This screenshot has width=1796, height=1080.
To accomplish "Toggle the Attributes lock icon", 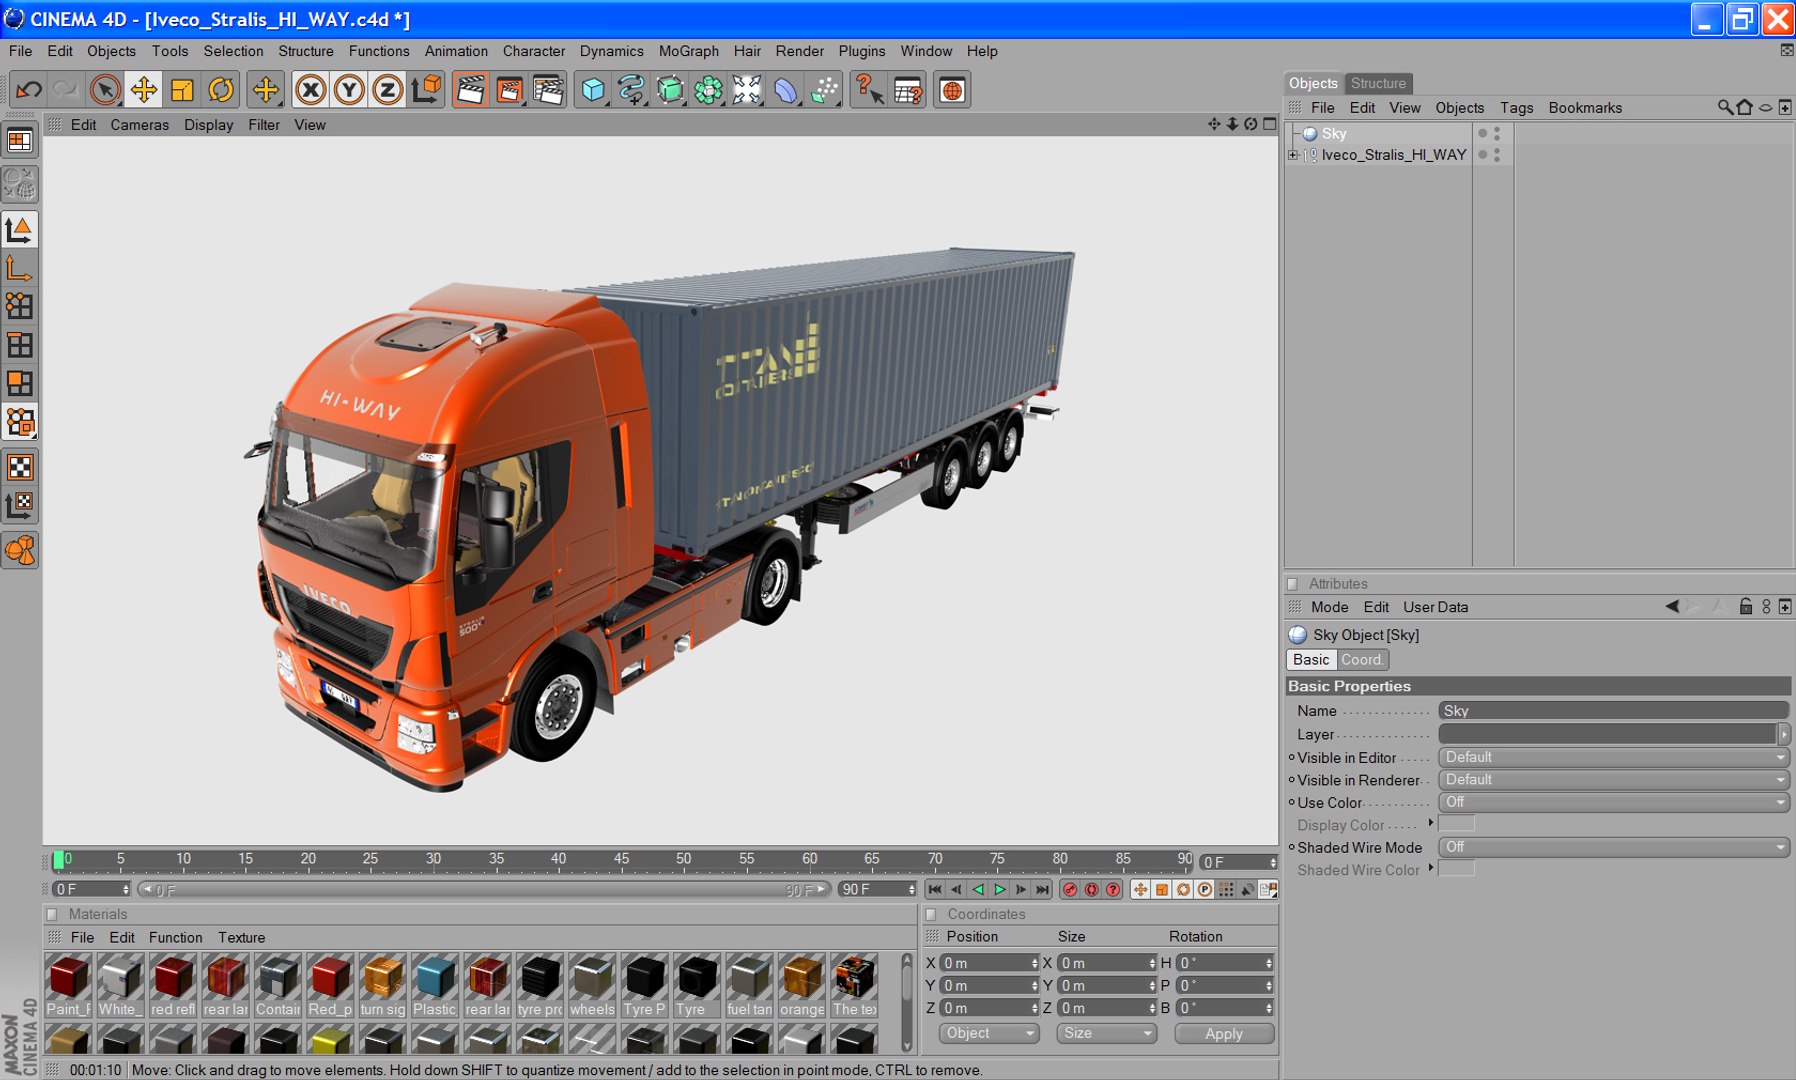I will point(1746,606).
